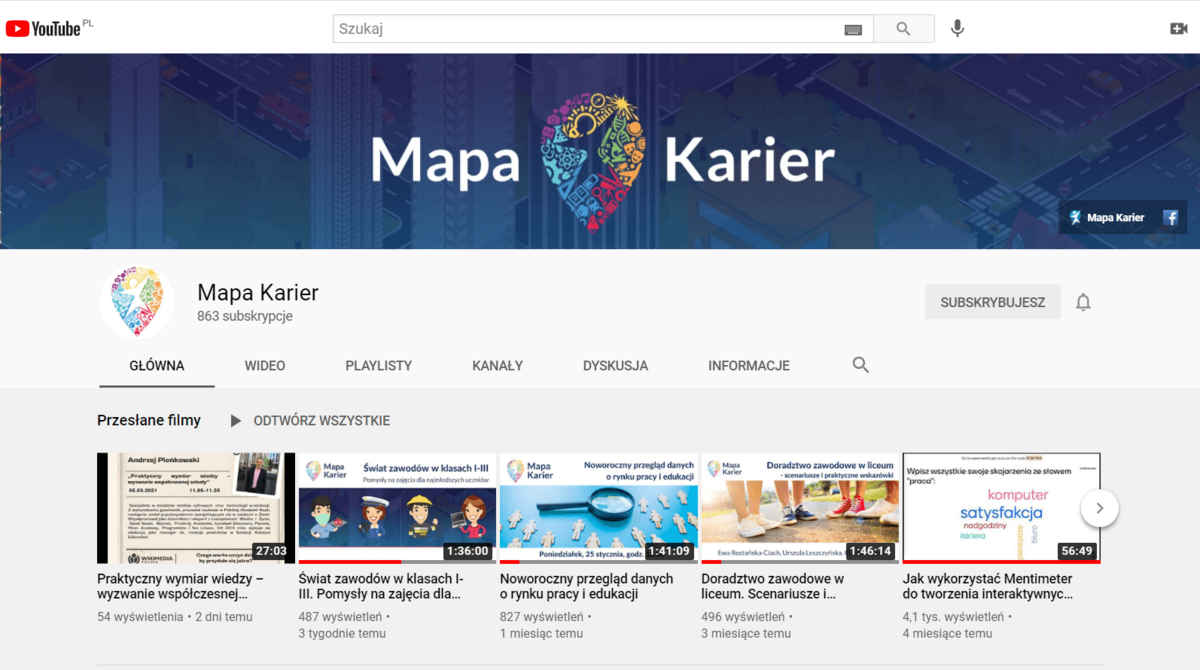This screenshot has height=670, width=1200.
Task: Start voice search with microphone icon
Action: click(x=957, y=28)
